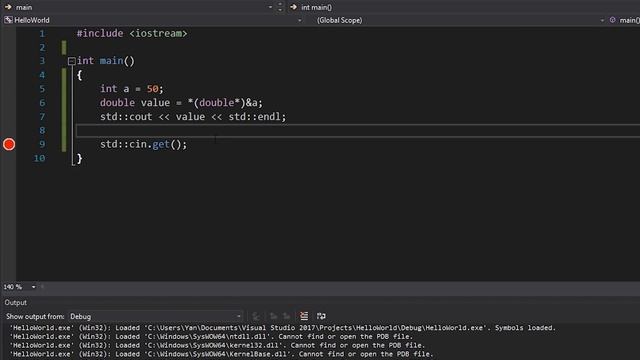Click Clear All in Output toolbar
Image resolution: width=640 pixels, height=360 pixels.
pyautogui.click(x=304, y=316)
